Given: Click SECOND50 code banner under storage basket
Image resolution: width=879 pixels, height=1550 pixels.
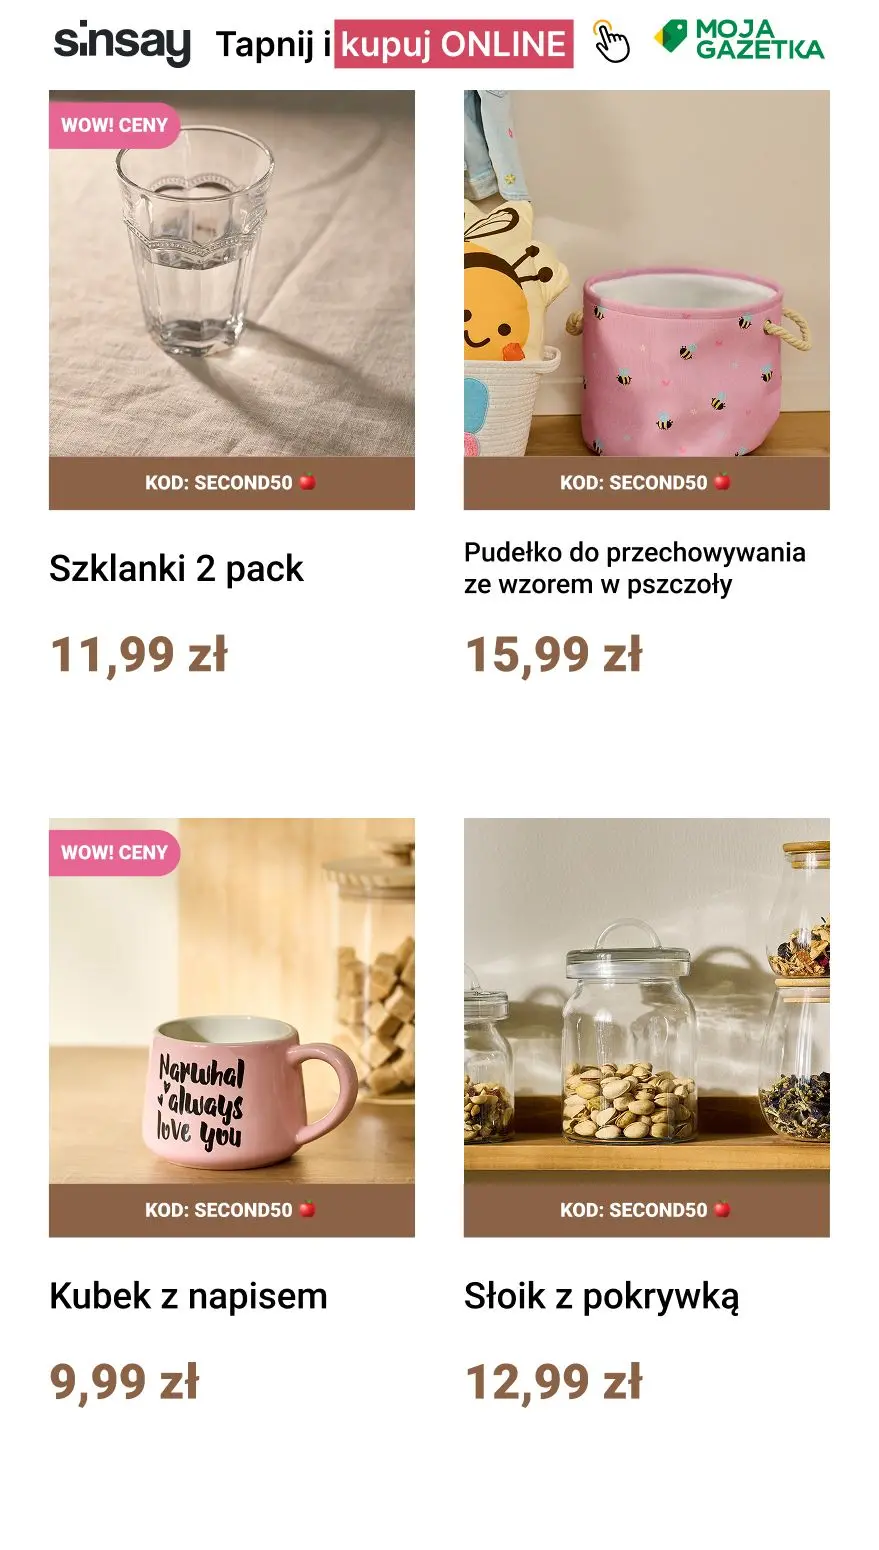Looking at the screenshot, I should click(647, 483).
